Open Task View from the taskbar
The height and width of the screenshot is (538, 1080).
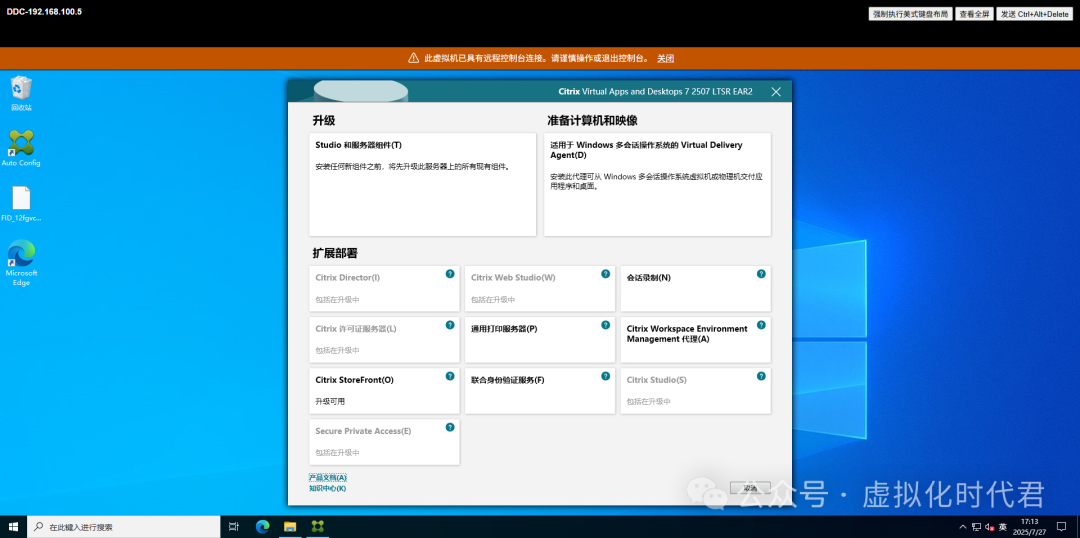coord(233,526)
